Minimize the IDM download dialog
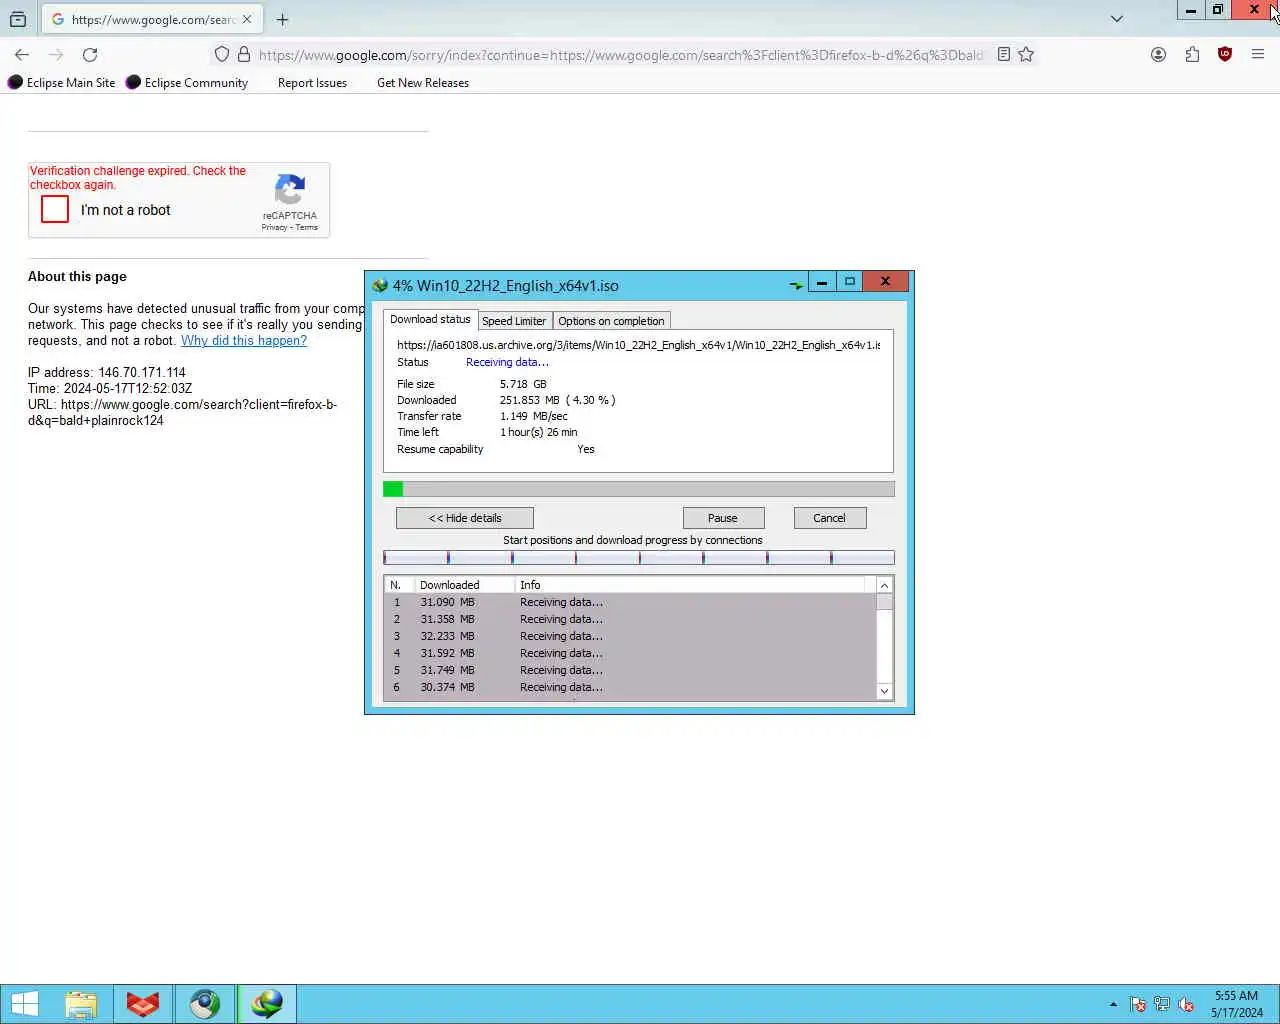1280x1024 pixels. (x=822, y=282)
